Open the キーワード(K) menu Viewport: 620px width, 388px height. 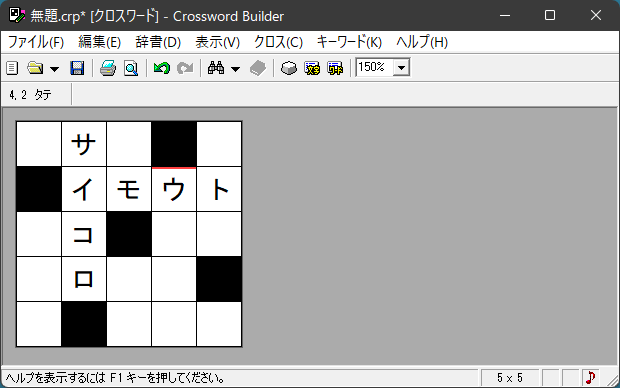pos(349,42)
